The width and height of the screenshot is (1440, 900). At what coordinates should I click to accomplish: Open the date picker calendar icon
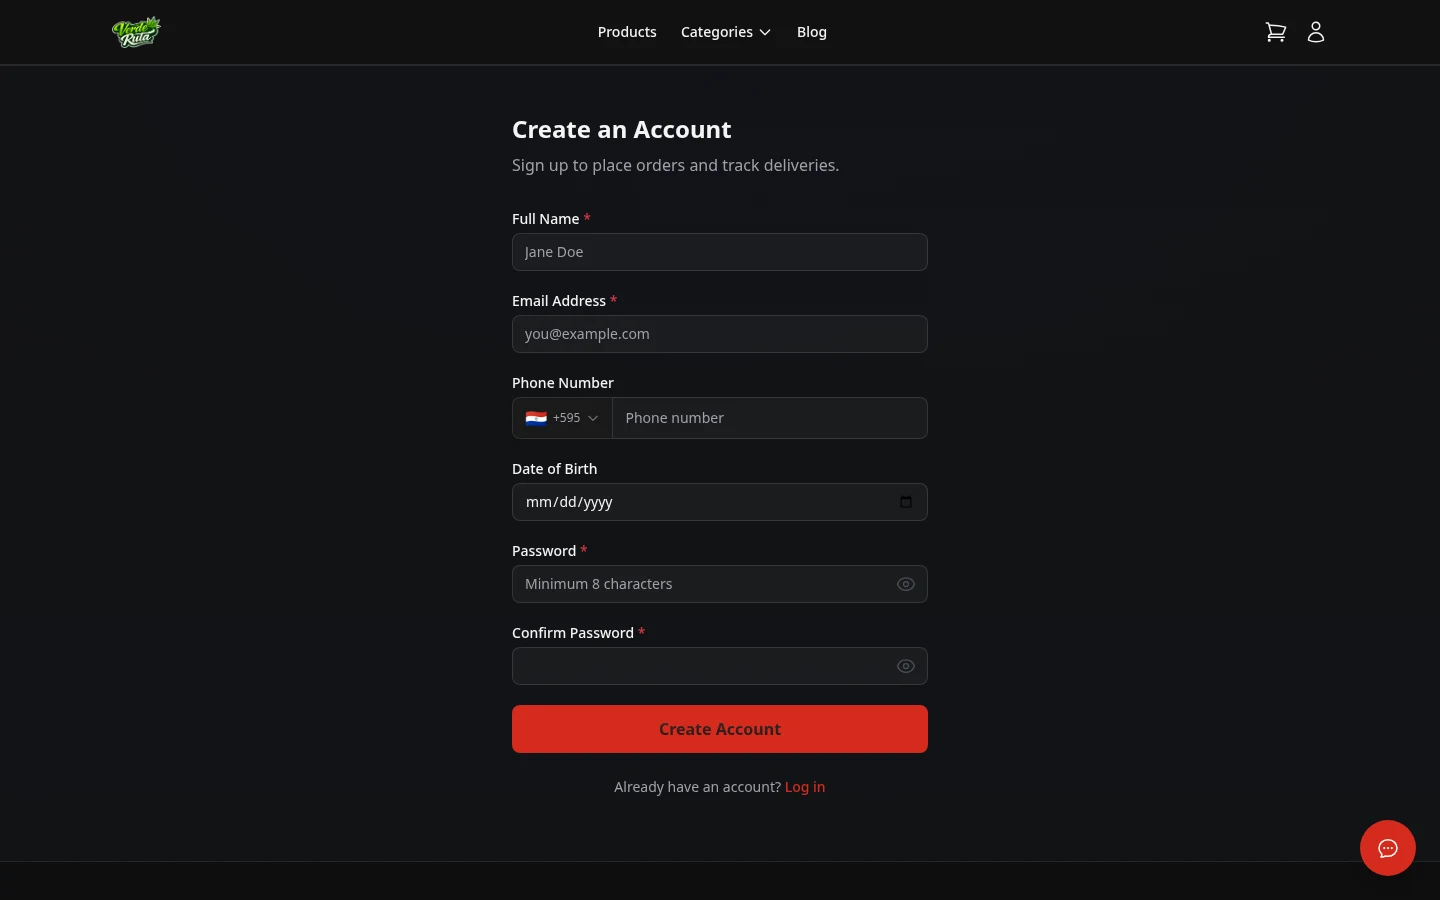(x=906, y=501)
